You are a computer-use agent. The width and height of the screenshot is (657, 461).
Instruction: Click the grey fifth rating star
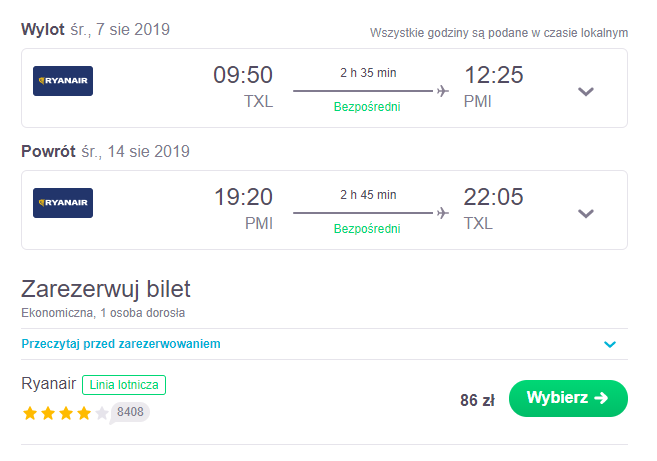coord(102,413)
